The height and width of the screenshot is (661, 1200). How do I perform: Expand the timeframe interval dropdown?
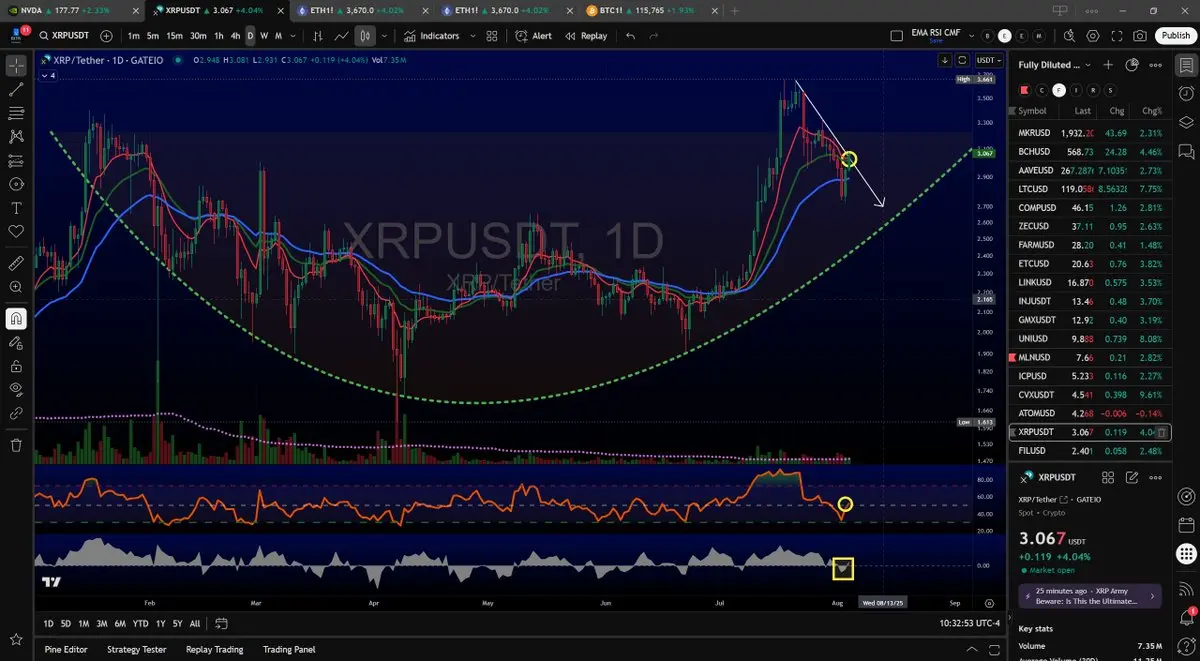293,35
